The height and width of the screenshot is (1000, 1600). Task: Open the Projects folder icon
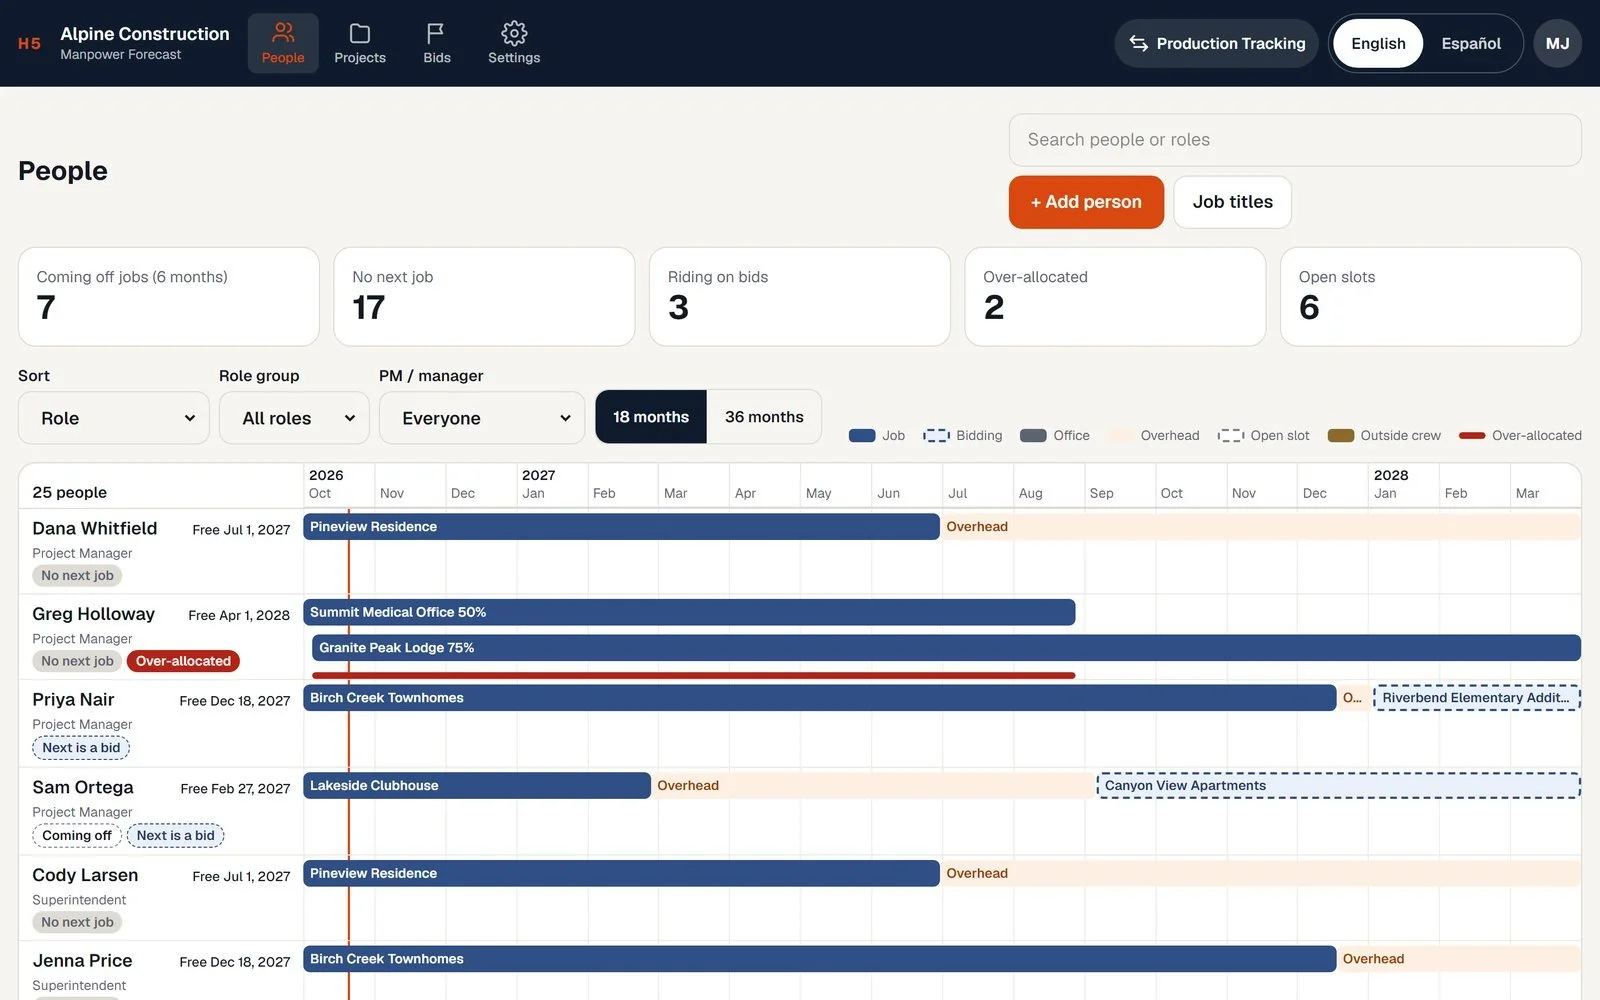pyautogui.click(x=360, y=33)
